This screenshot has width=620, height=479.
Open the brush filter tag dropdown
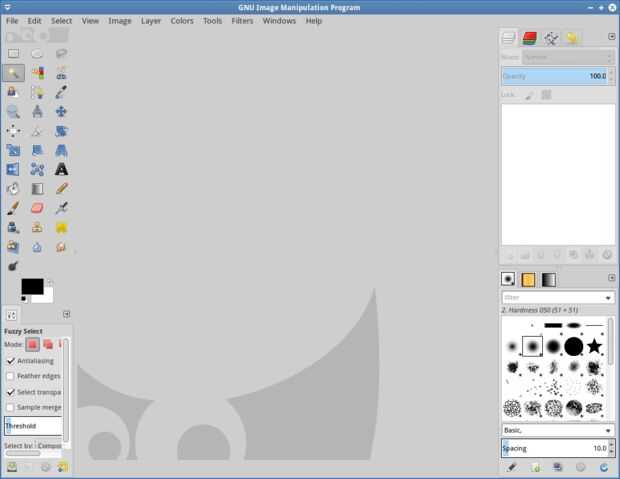[608, 298]
